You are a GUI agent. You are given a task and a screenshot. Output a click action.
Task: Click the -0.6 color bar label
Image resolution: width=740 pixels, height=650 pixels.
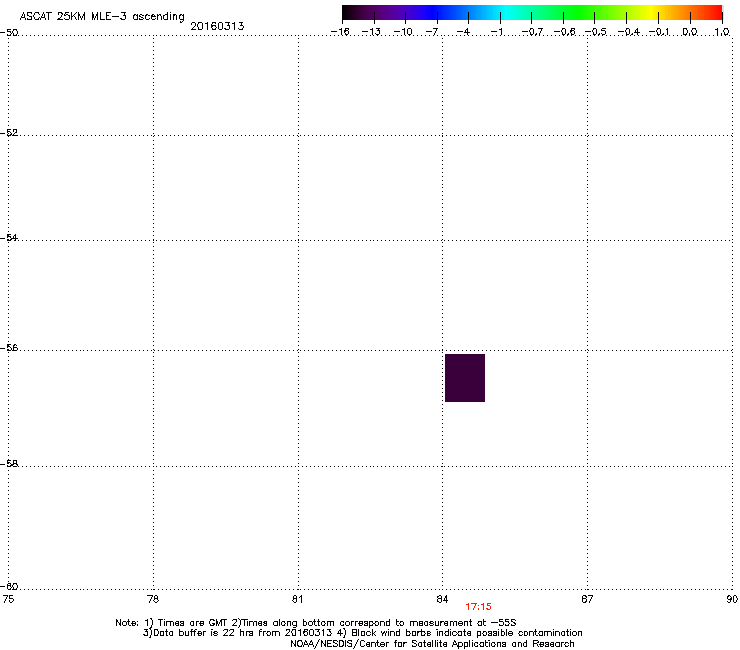[564, 32]
